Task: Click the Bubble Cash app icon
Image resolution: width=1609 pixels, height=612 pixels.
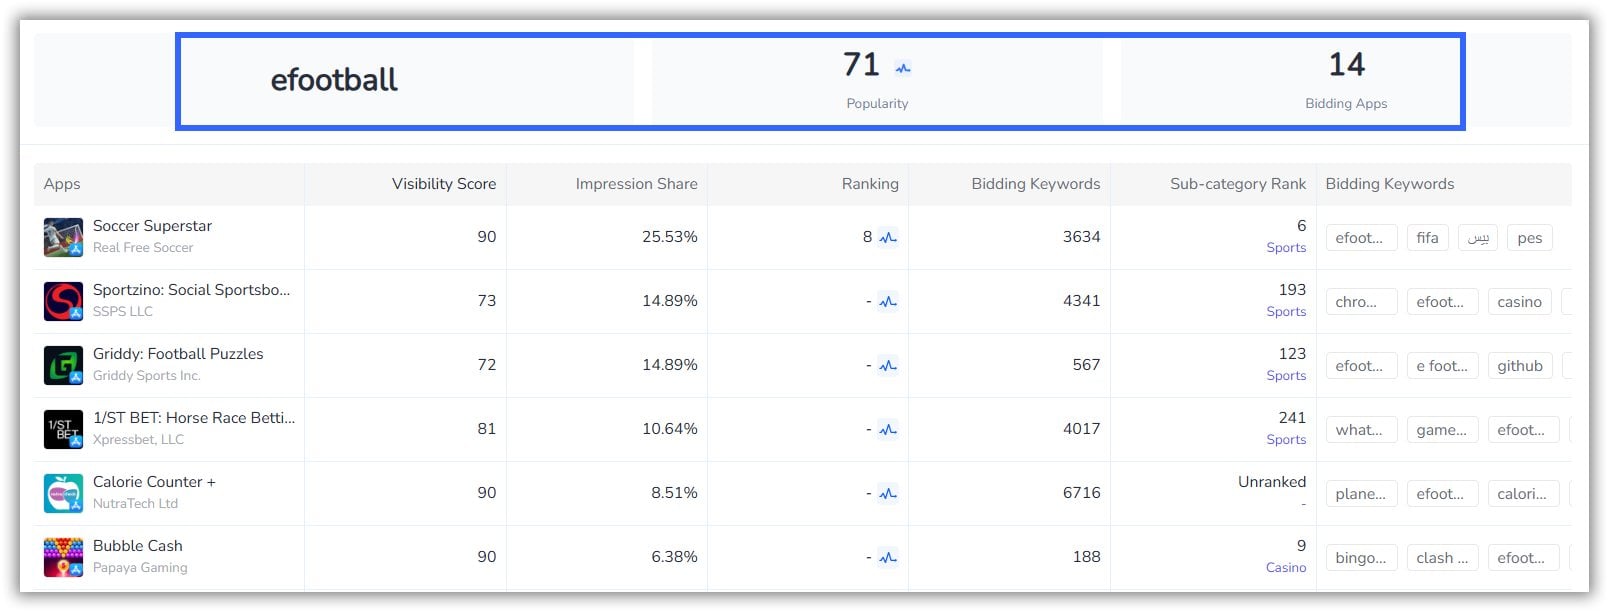Action: (x=63, y=558)
